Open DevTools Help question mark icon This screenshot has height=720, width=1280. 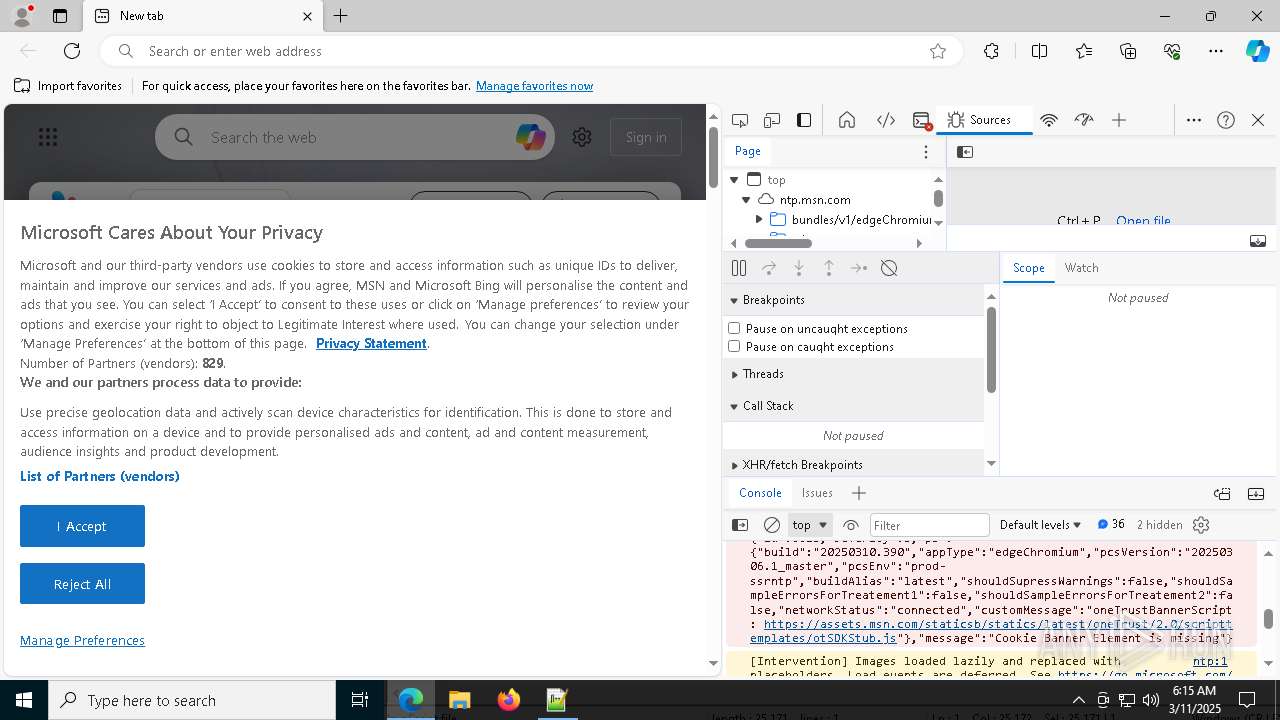[1226, 120]
